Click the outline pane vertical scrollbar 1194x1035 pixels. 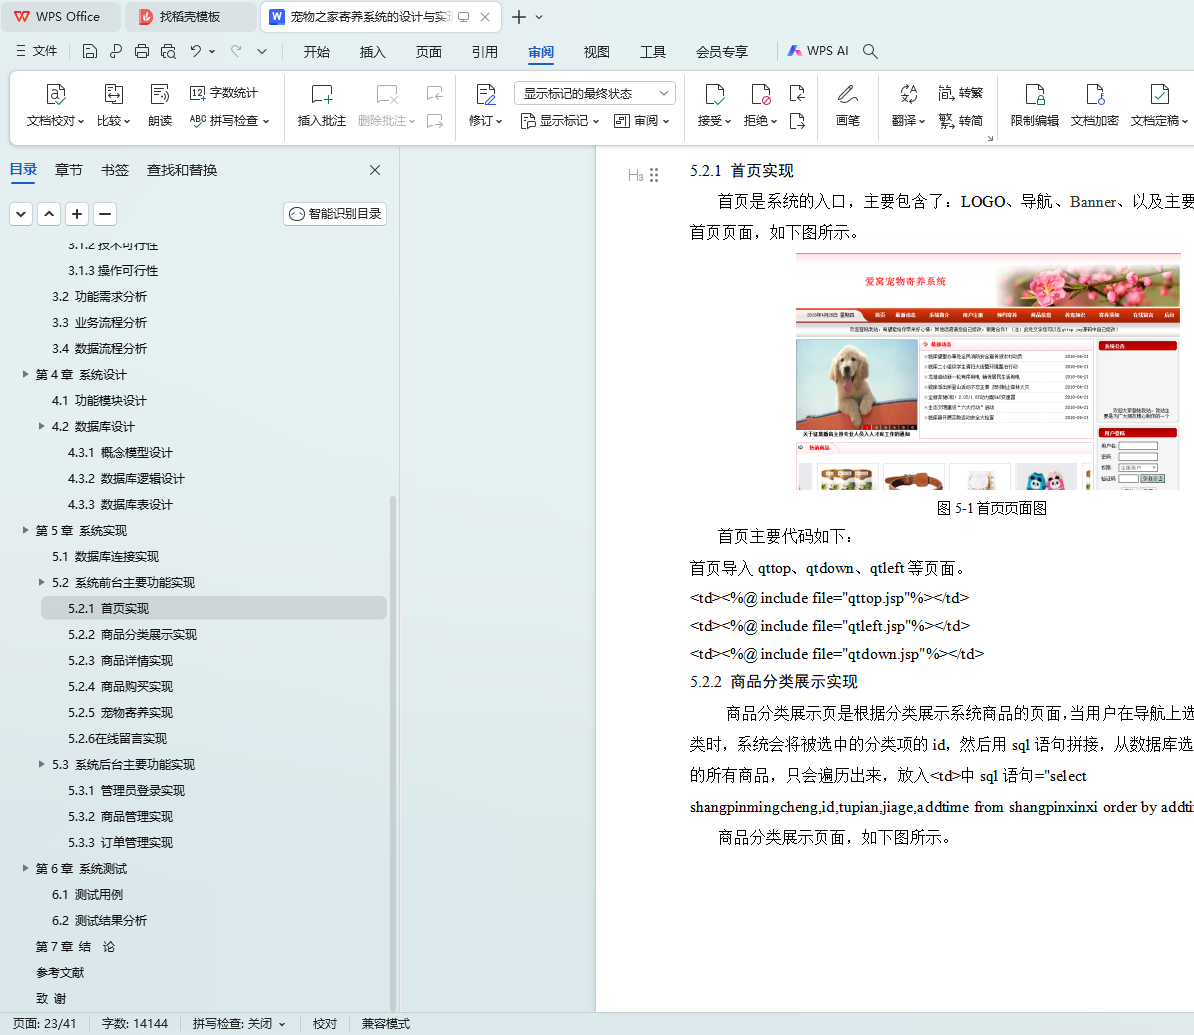[393, 752]
